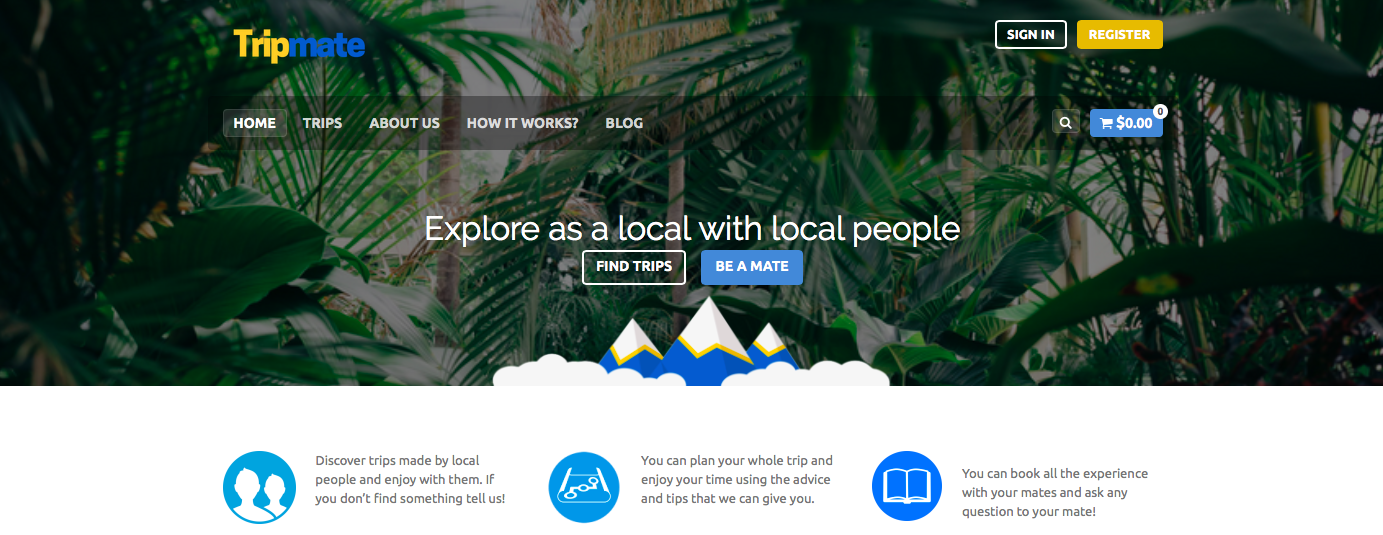Click the mountain illustration graphic
Image resolution: width=1383 pixels, height=535 pixels.
tap(691, 341)
